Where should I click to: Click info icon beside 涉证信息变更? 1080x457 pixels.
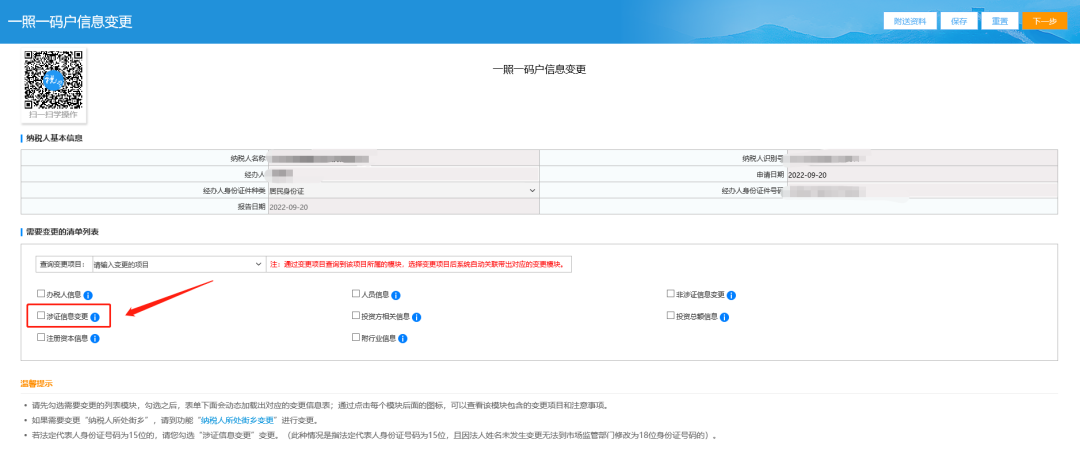pos(95,317)
